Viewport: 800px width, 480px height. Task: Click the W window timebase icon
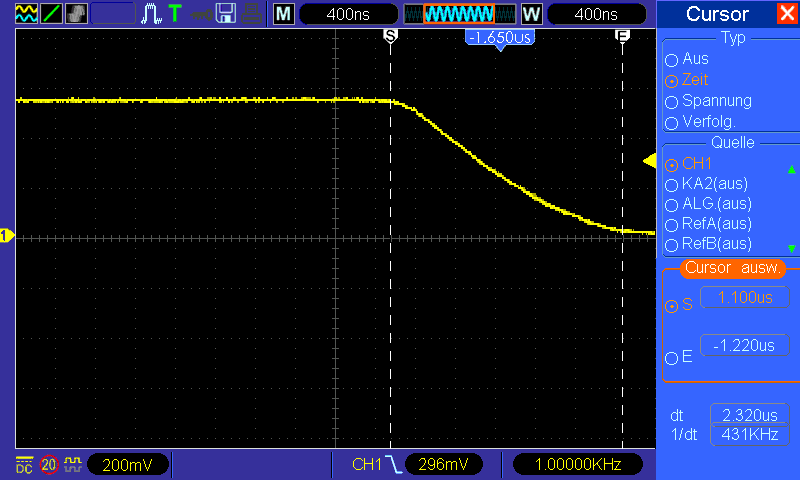(x=531, y=14)
